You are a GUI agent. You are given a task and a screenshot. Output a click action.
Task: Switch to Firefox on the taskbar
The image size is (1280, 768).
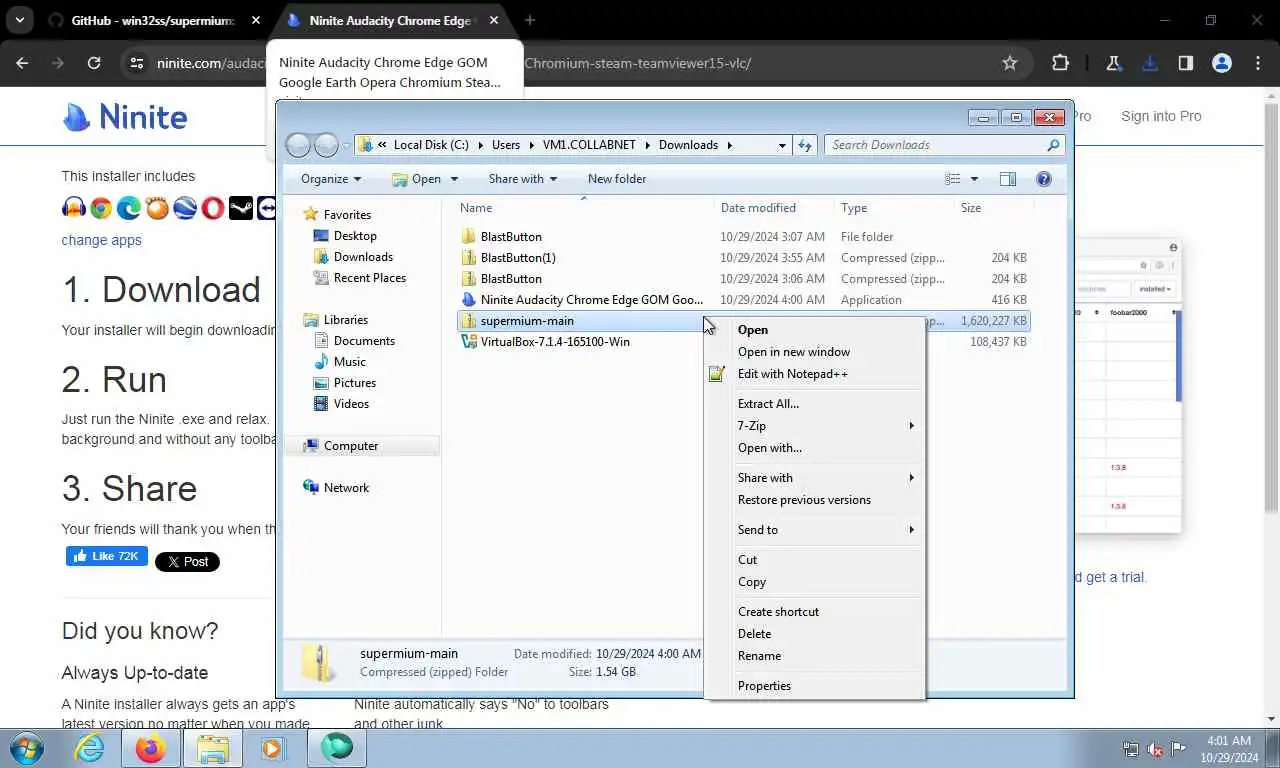pos(151,748)
